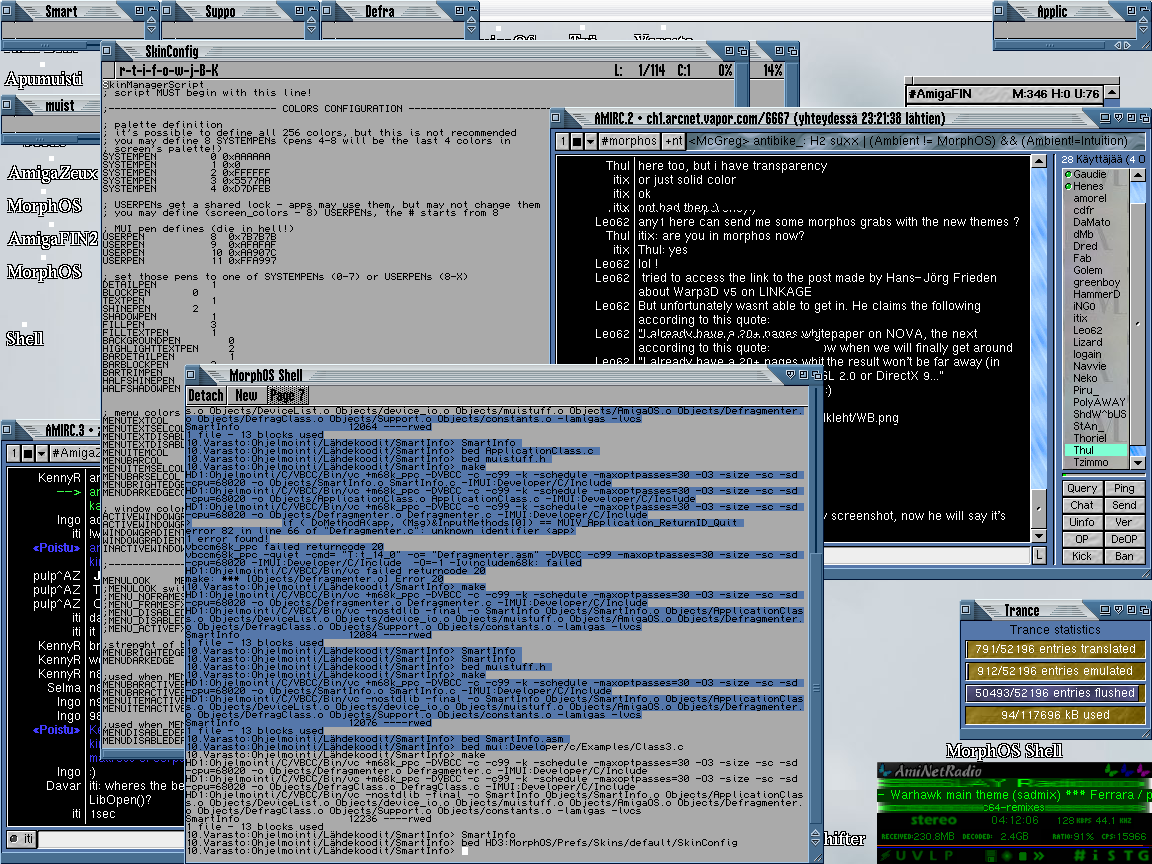Click the U icon in AmiNetRadio
This screenshot has width=1152, height=864.
click(x=900, y=856)
